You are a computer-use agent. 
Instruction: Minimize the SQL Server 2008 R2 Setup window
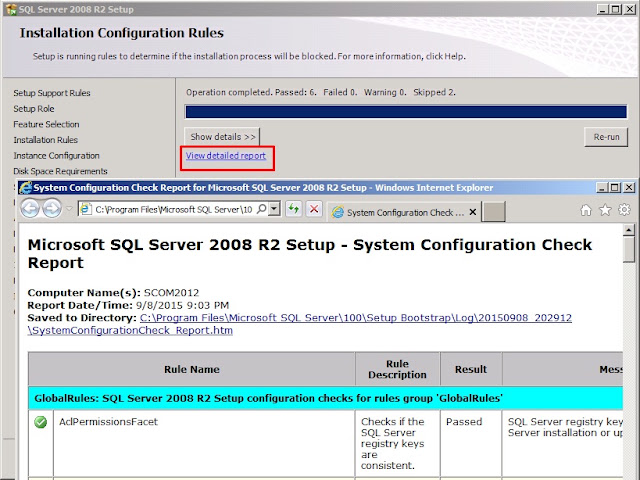[603, 9]
